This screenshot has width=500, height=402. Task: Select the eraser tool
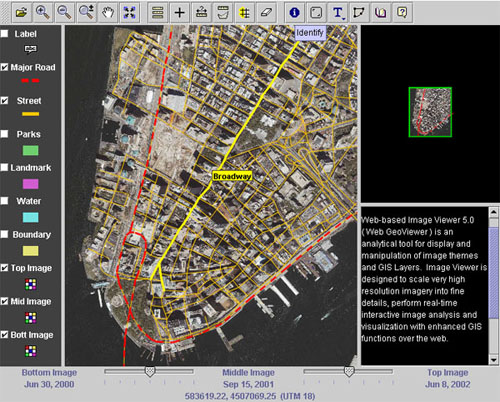click(x=266, y=13)
